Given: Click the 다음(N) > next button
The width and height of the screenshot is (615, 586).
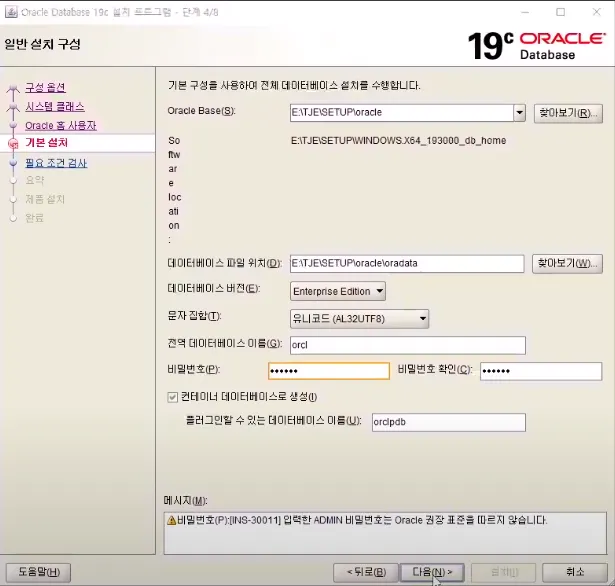Looking at the screenshot, I should (432, 572).
